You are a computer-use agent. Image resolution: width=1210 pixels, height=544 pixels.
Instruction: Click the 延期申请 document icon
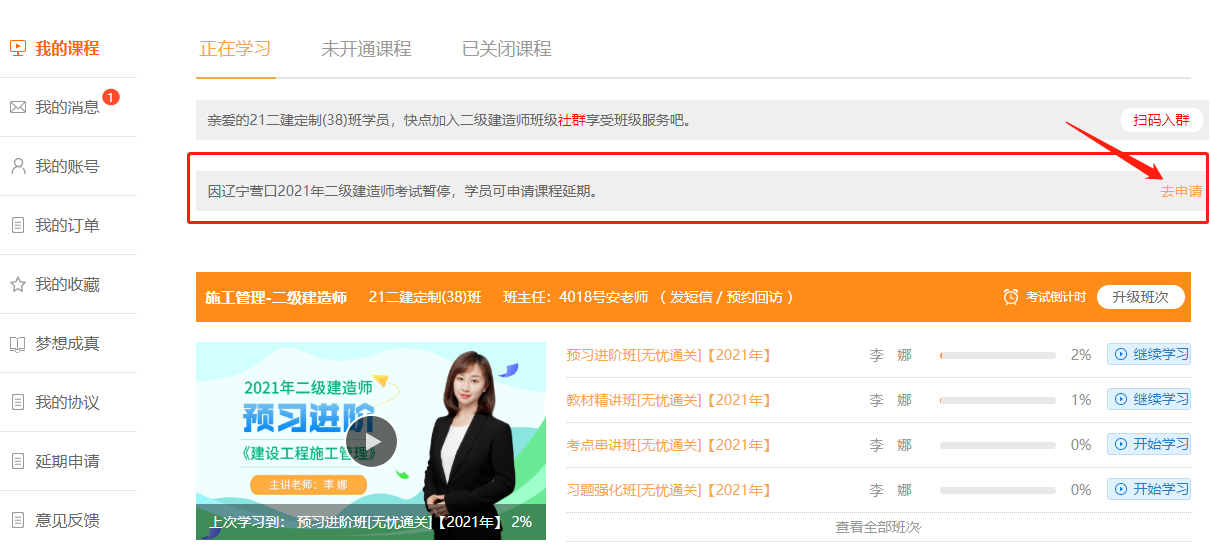pos(18,462)
